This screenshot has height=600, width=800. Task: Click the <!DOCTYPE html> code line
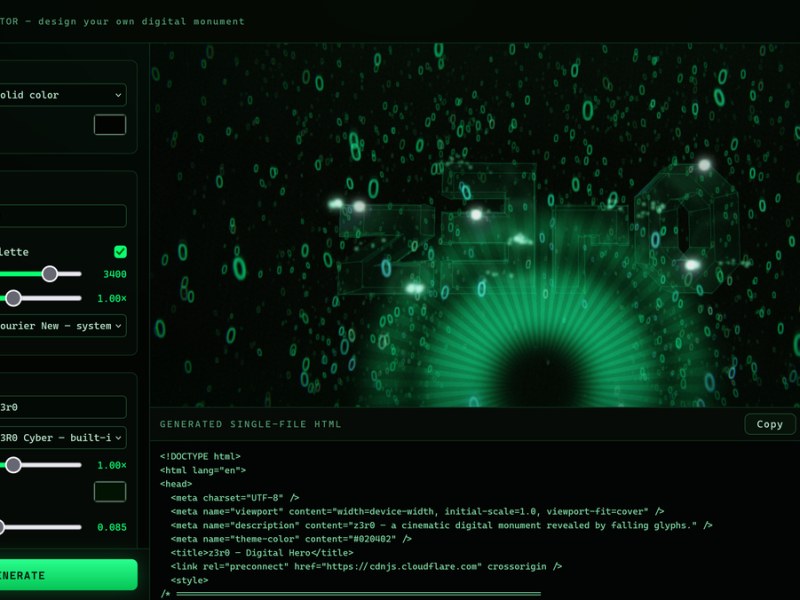pyautogui.click(x=200, y=456)
